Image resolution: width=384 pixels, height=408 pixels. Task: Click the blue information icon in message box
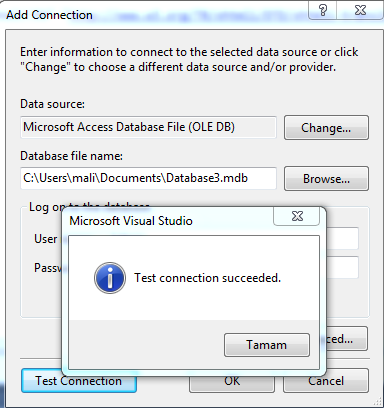coord(110,278)
